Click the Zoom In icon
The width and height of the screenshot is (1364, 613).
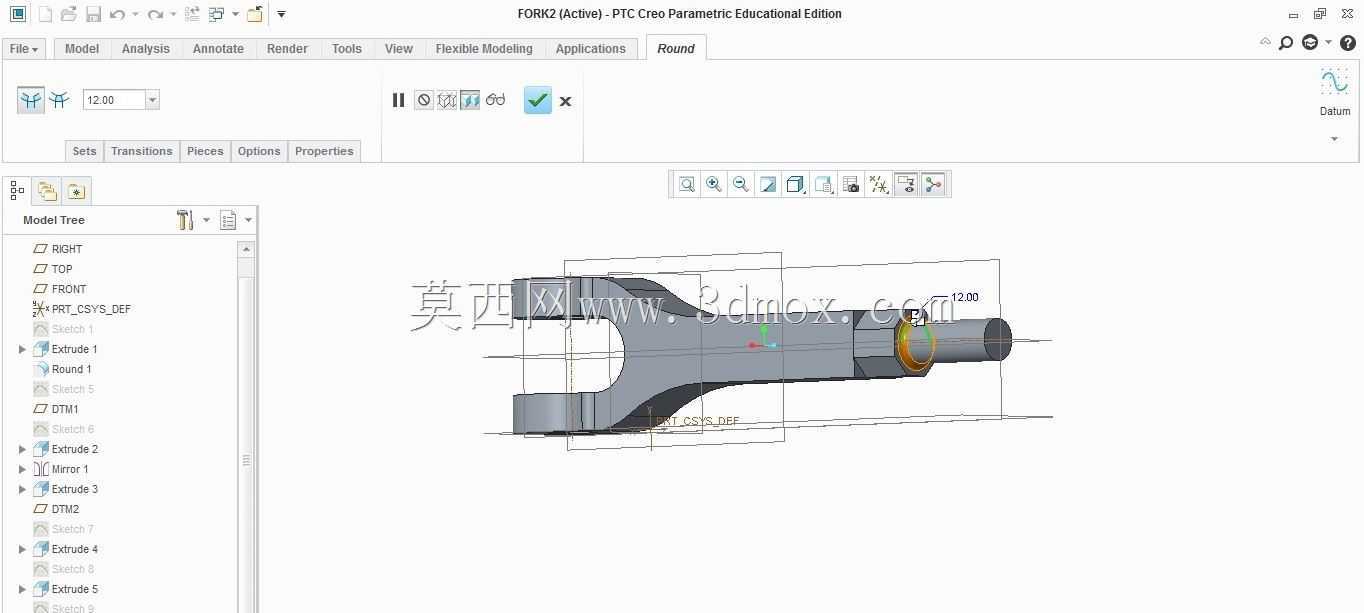tap(714, 184)
